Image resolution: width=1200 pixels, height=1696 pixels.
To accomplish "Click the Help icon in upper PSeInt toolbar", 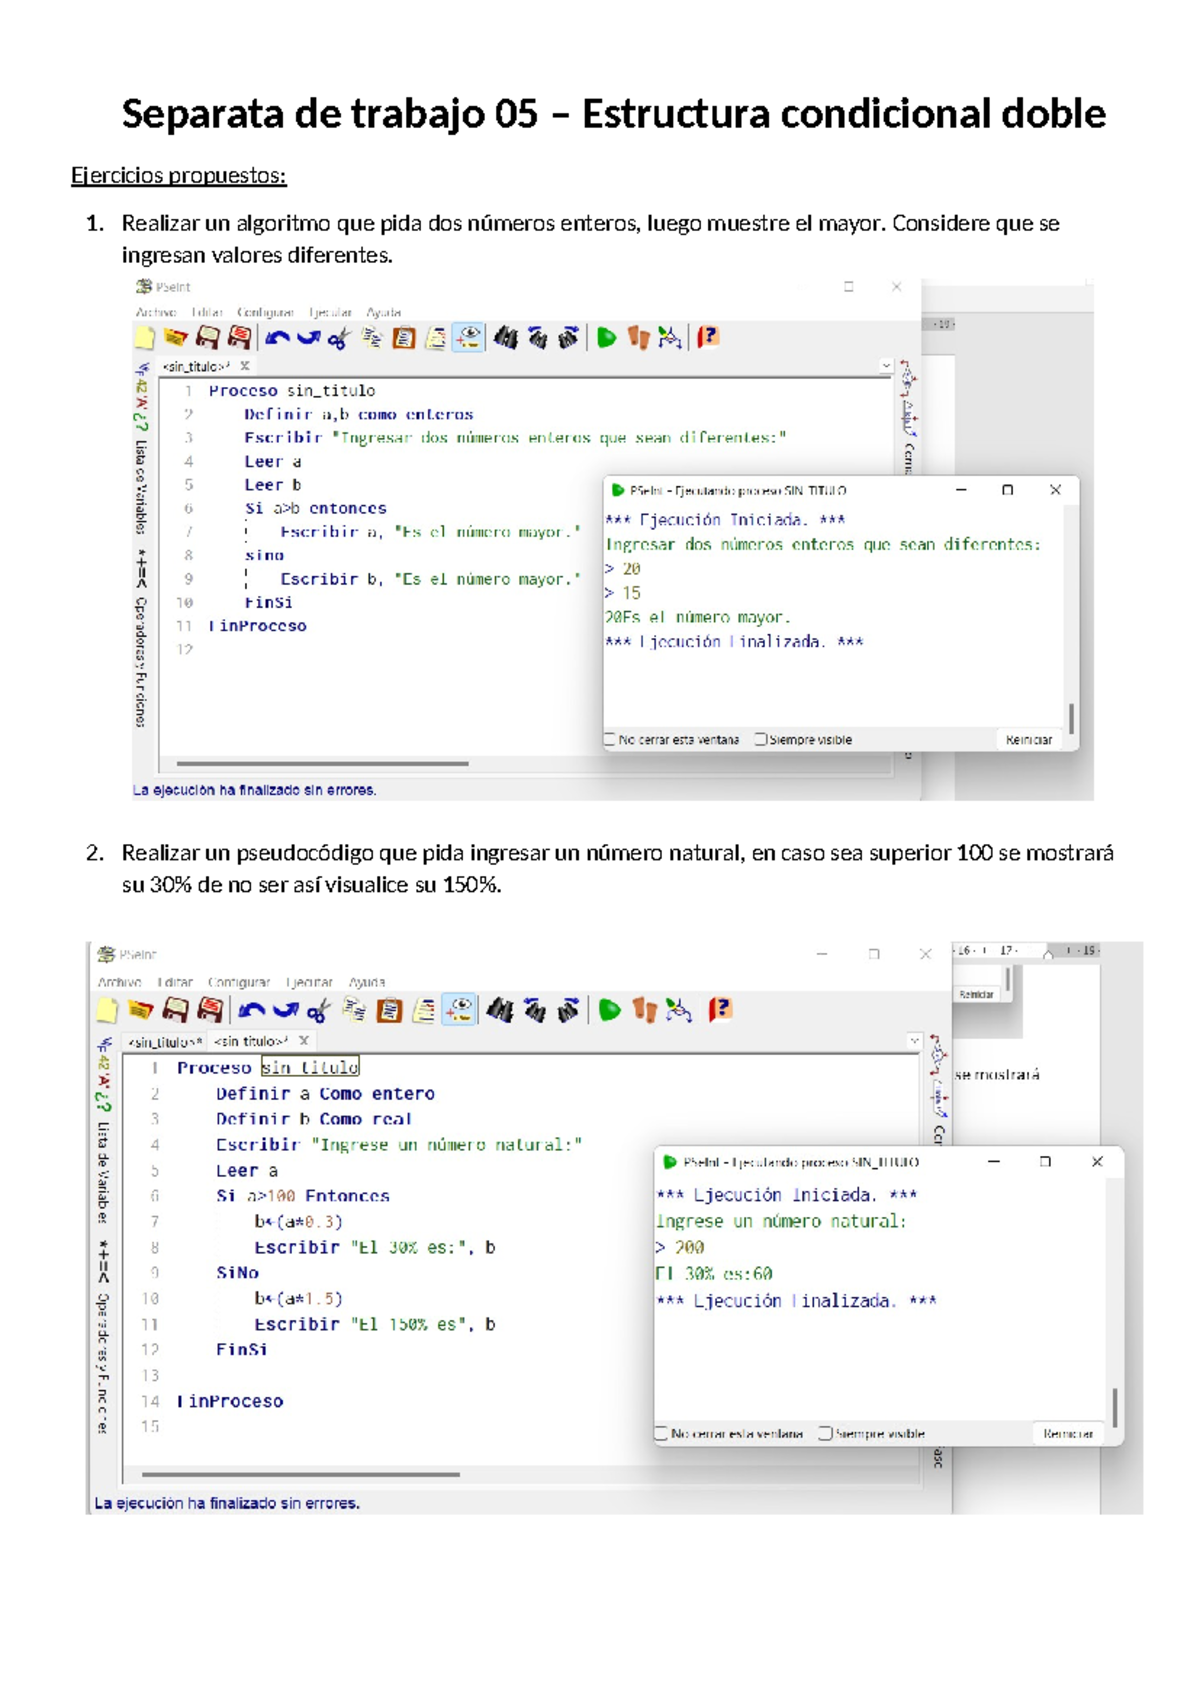I will pyautogui.click(x=708, y=338).
